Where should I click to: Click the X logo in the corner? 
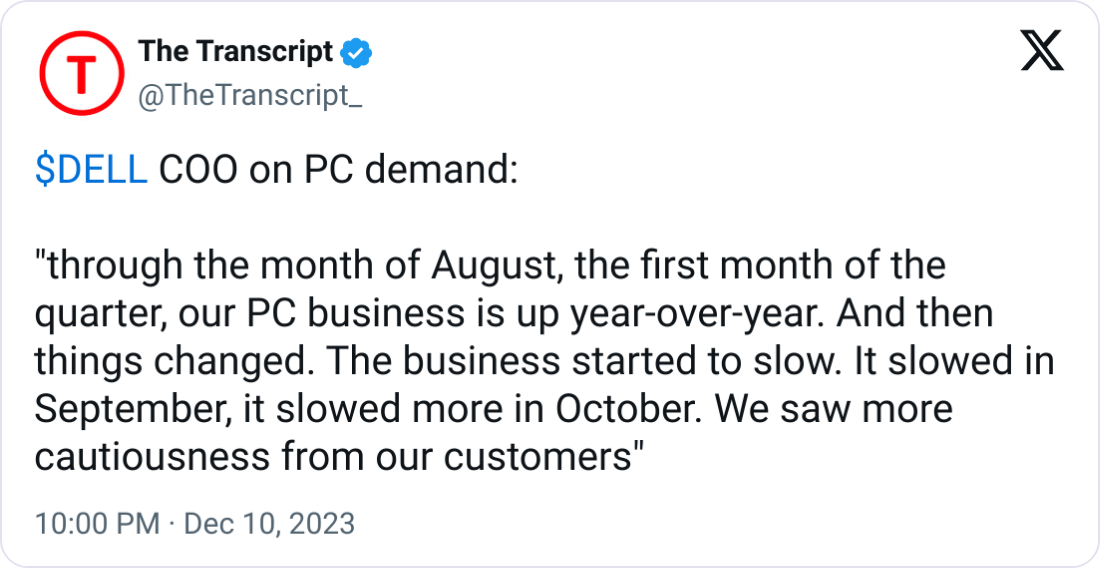coord(1042,52)
